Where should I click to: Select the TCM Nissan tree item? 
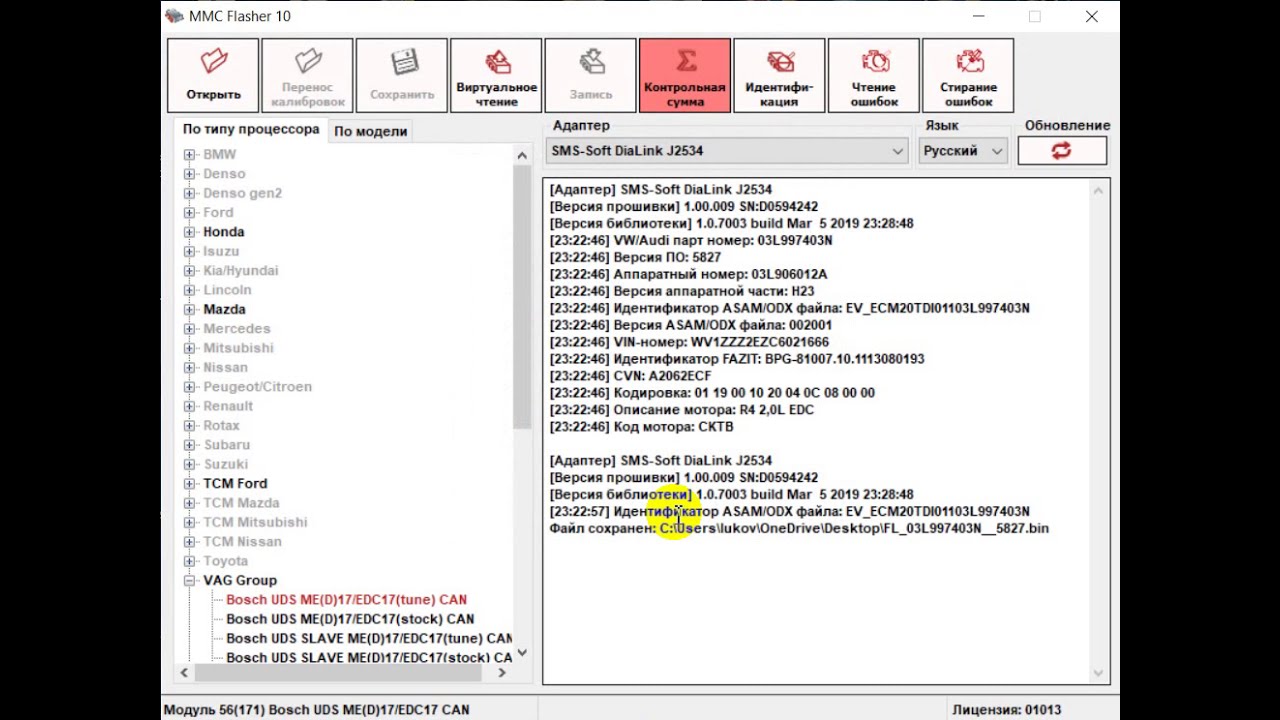point(242,542)
